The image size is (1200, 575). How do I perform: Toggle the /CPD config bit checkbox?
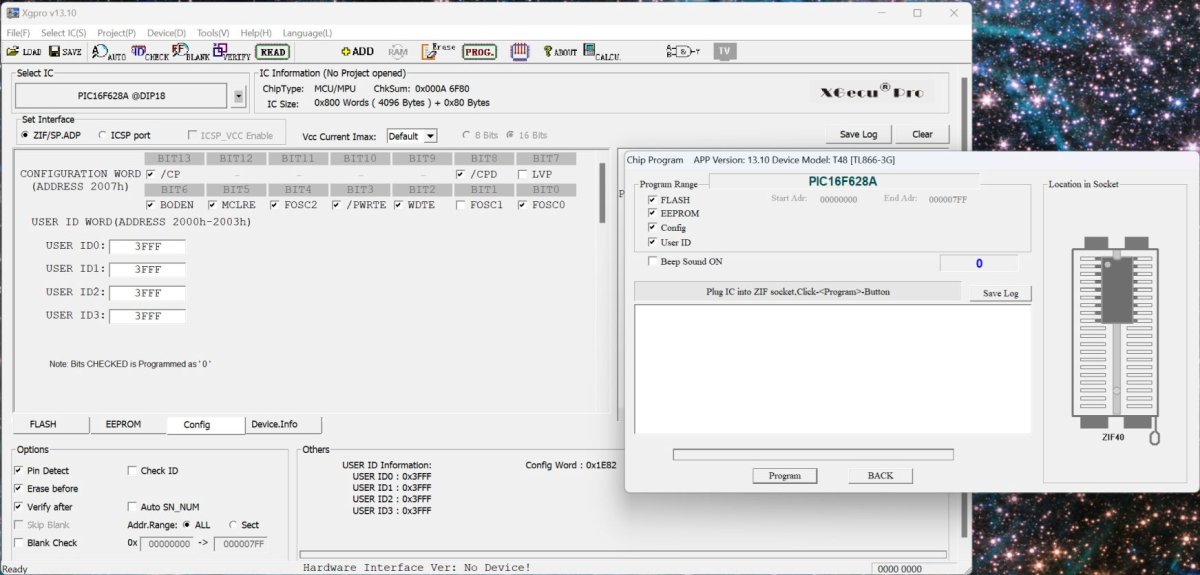click(460, 174)
